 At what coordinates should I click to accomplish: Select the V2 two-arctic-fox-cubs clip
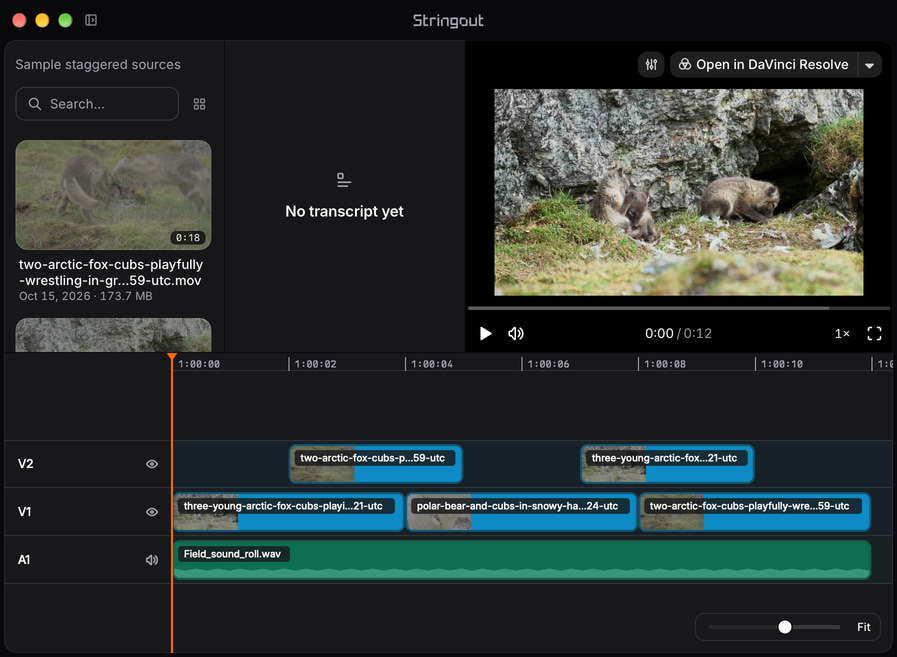(376, 464)
